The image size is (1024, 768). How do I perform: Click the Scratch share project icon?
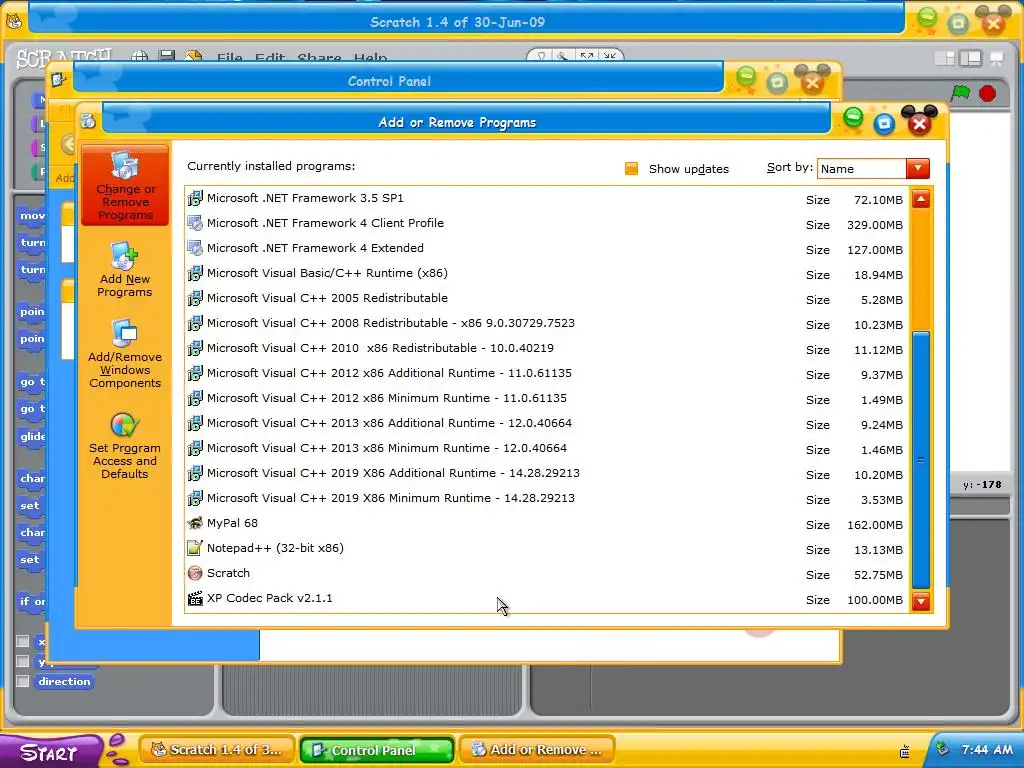[x=193, y=56]
